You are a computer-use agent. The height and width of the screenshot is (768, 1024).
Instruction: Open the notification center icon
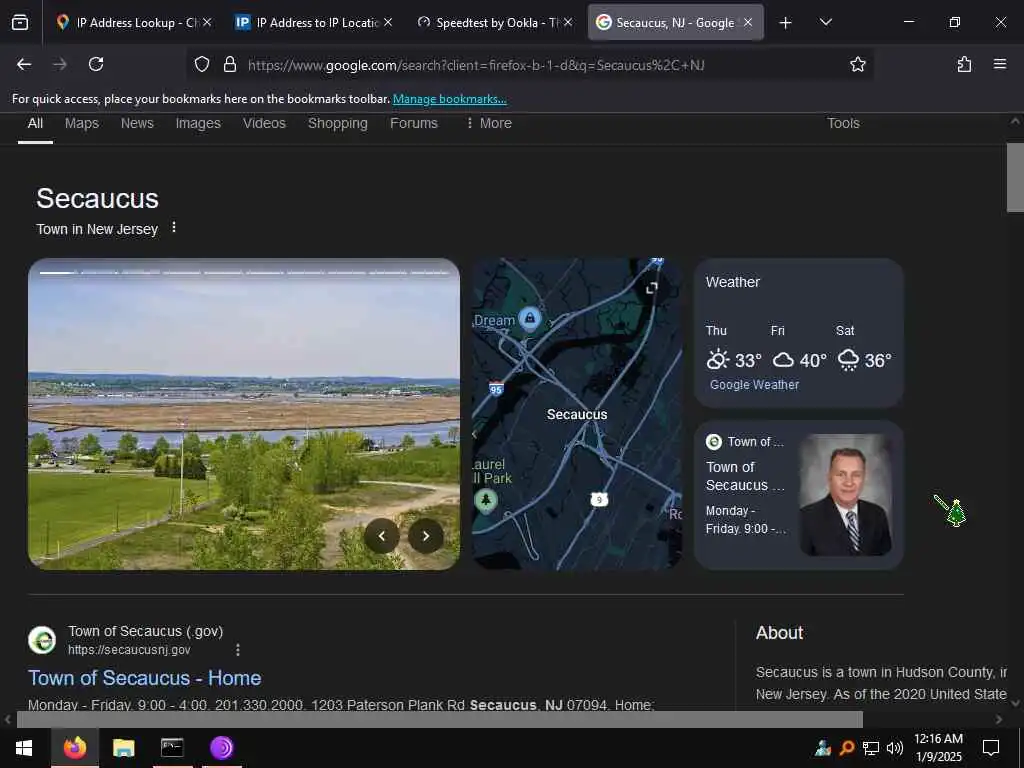click(991, 748)
